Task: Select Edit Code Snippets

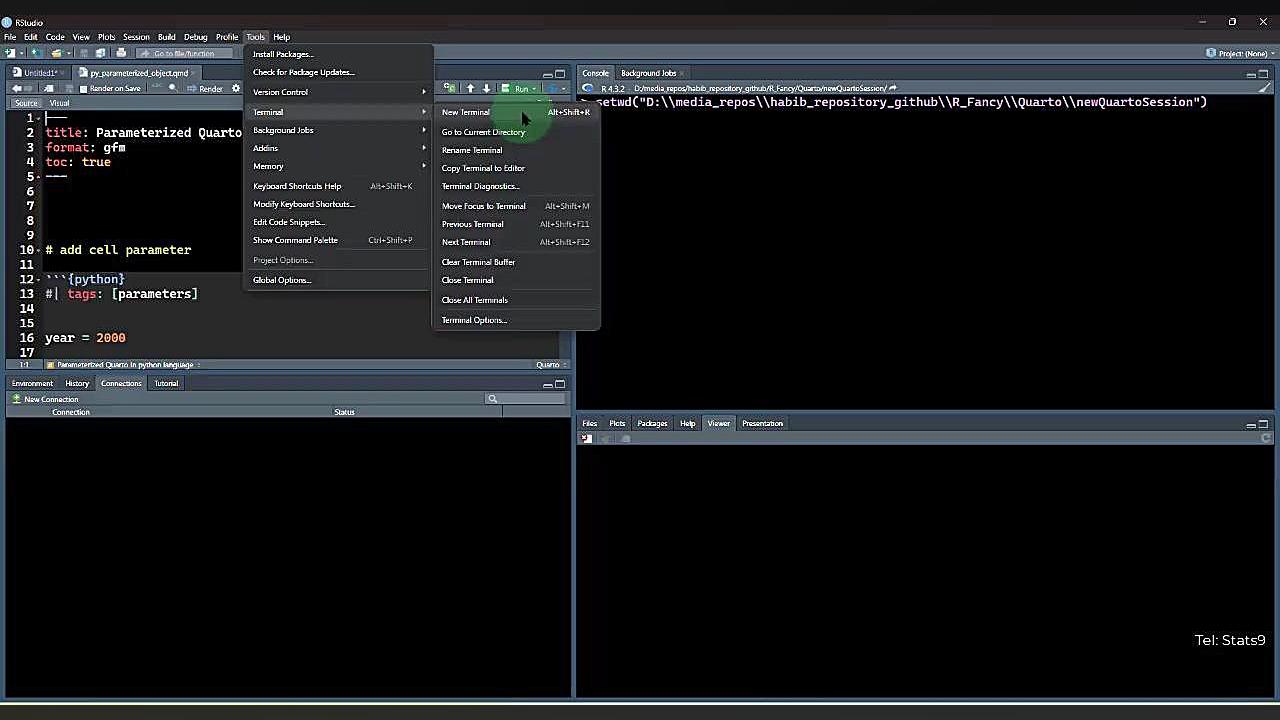Action: coord(339,222)
